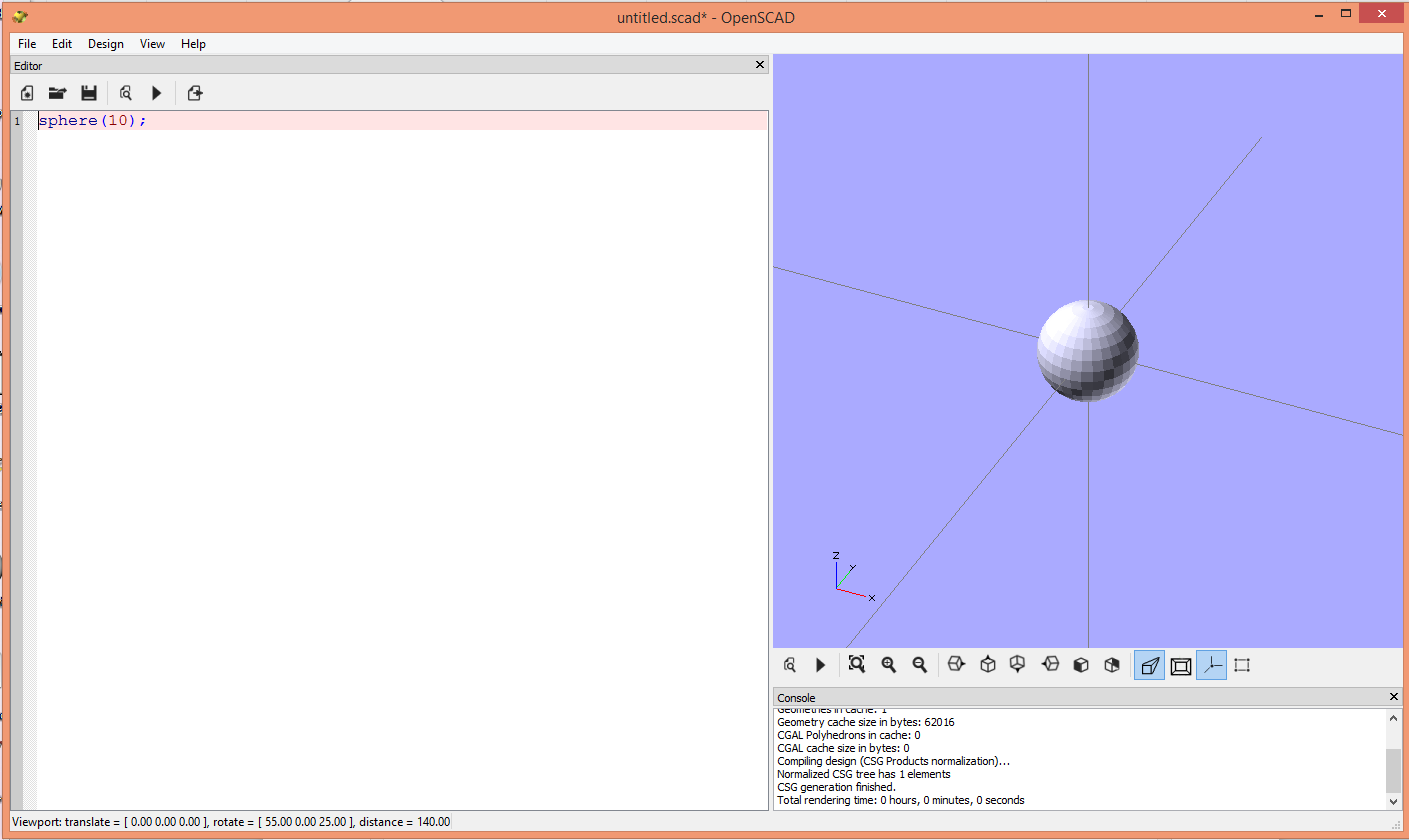Open the View menu
Image resolution: width=1409 pixels, height=840 pixels.
click(152, 44)
